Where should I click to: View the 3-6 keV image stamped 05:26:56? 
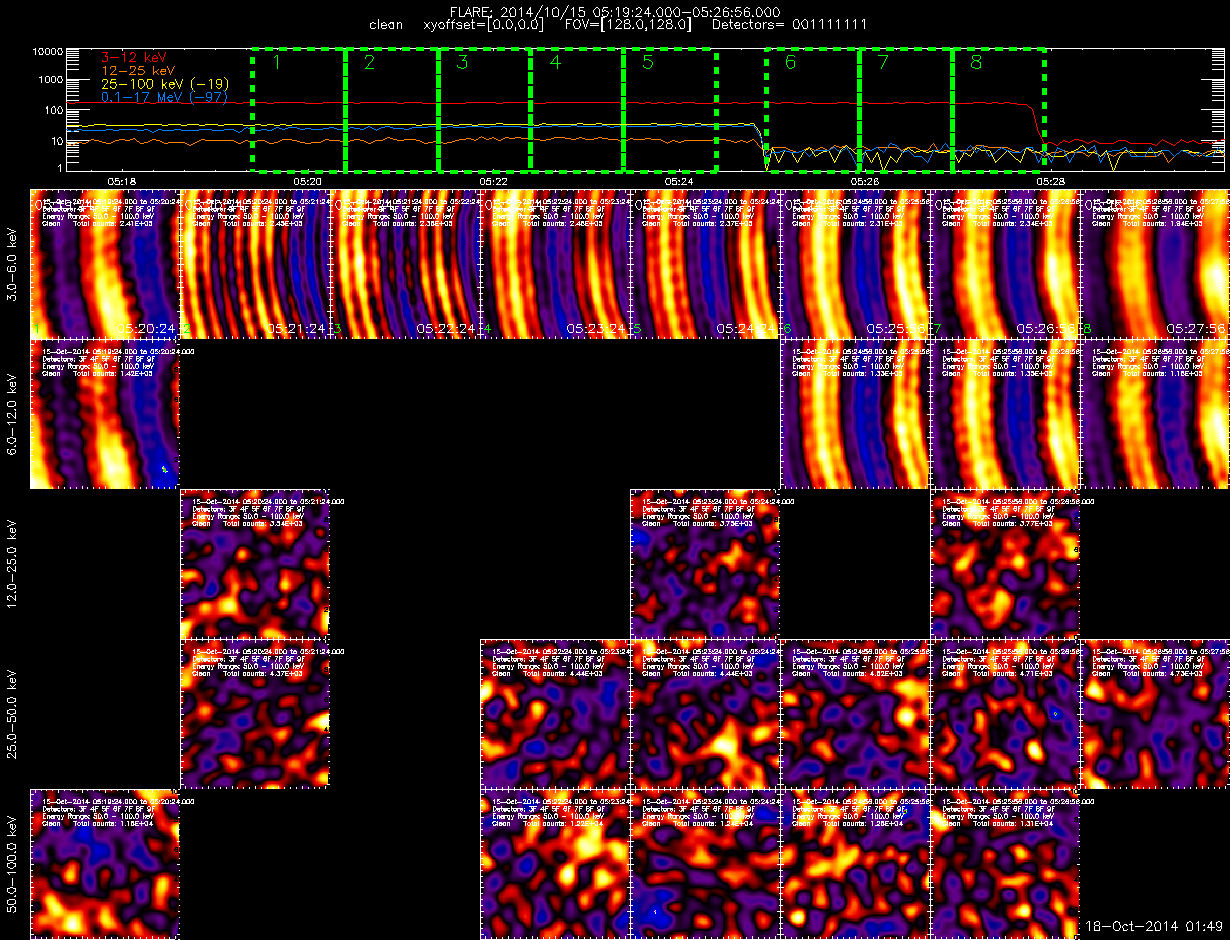(x=1005, y=264)
